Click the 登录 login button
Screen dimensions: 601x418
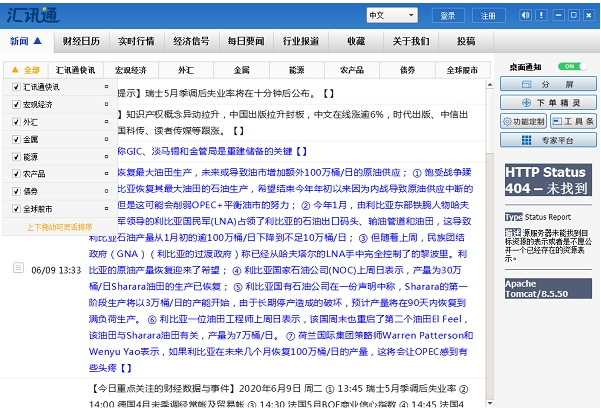[448, 16]
